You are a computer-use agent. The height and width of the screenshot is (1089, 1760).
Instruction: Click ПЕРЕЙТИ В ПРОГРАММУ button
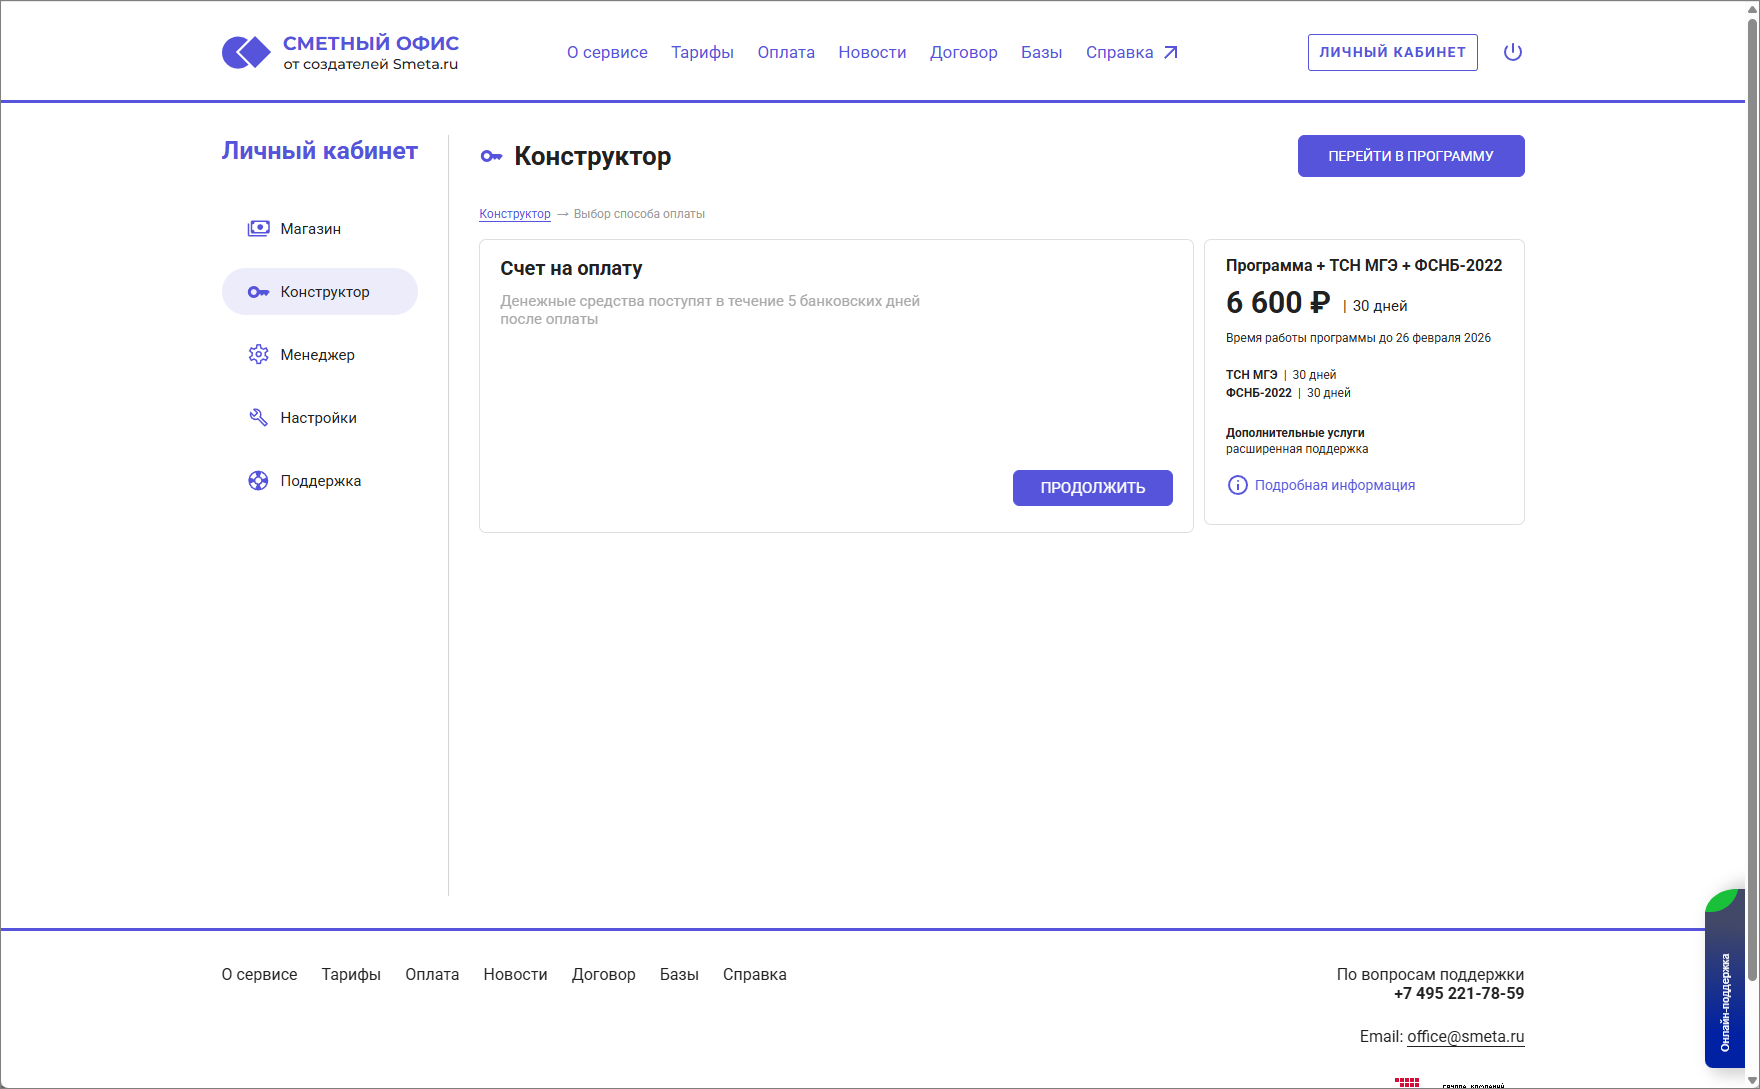coord(1410,156)
